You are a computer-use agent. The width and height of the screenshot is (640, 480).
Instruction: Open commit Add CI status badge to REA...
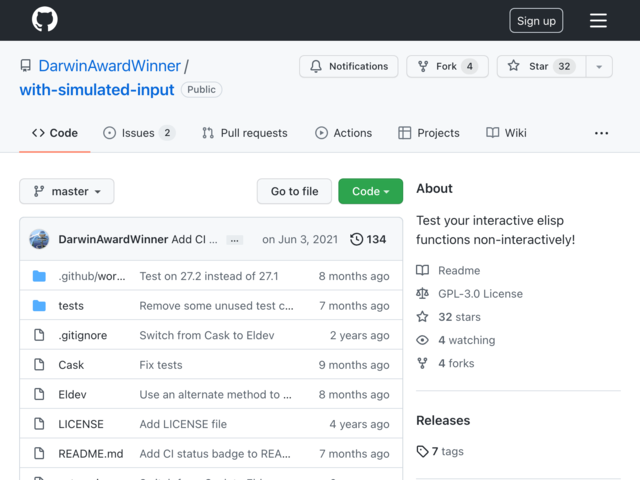[x=215, y=454]
